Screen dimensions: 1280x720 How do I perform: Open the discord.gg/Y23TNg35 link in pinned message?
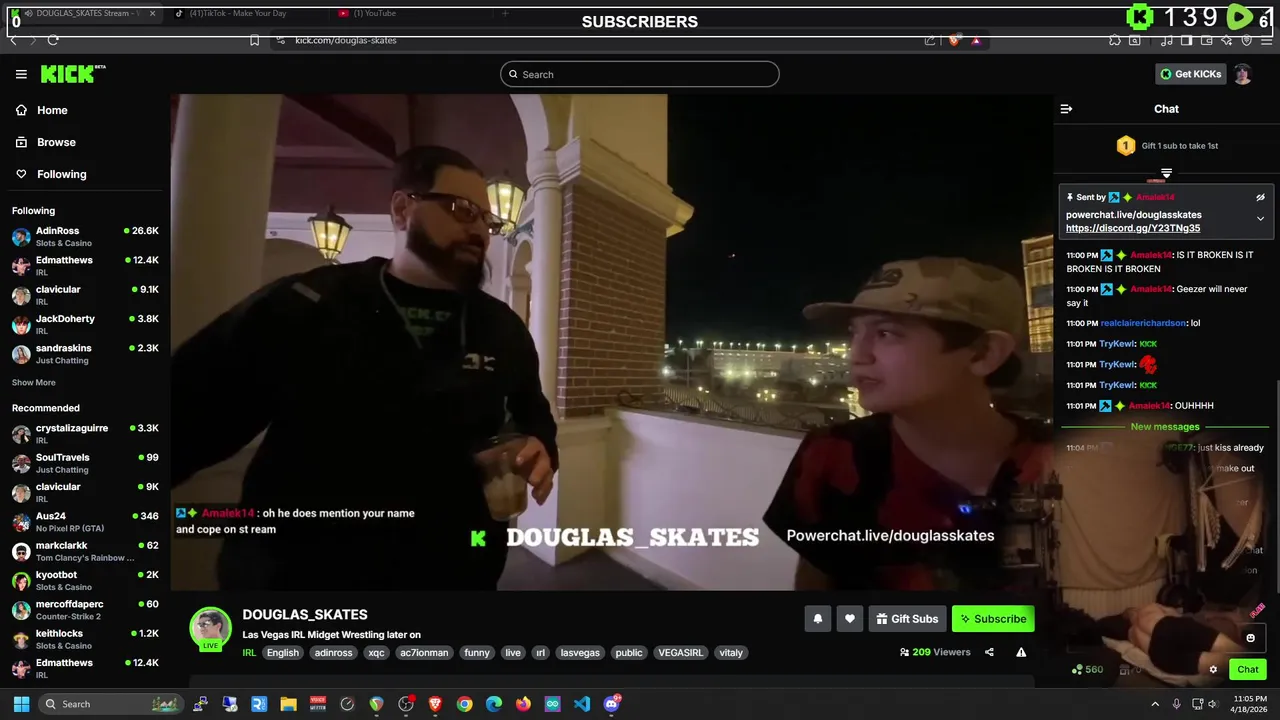pyautogui.click(x=1133, y=228)
